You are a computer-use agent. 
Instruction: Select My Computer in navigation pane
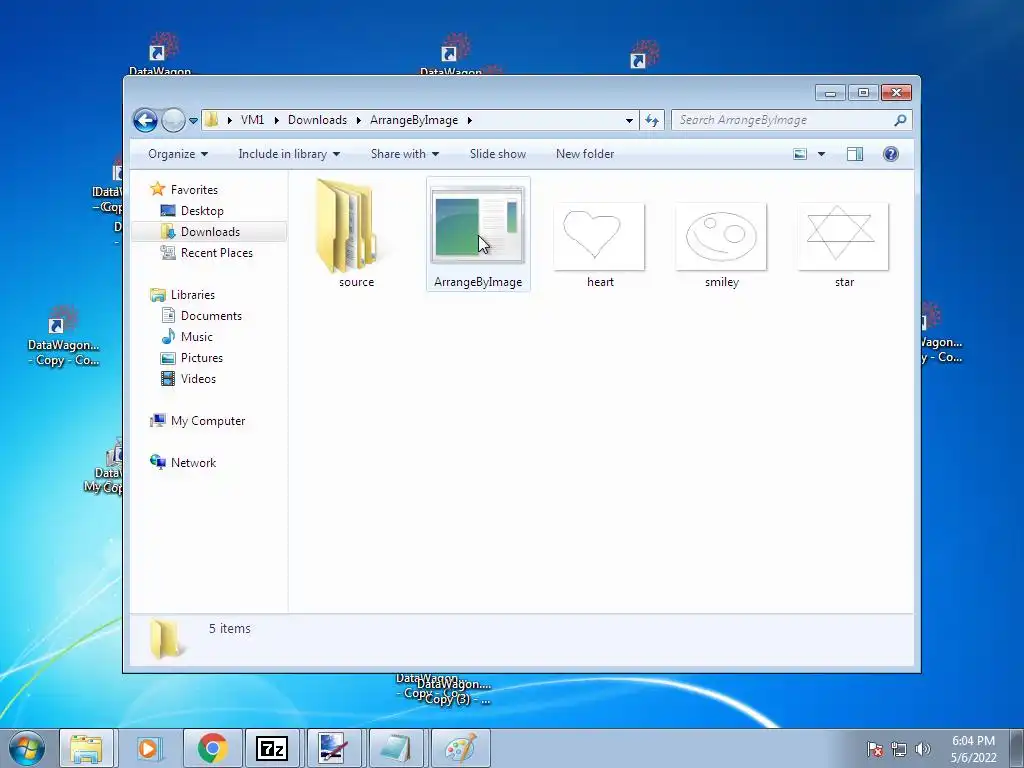(x=208, y=421)
